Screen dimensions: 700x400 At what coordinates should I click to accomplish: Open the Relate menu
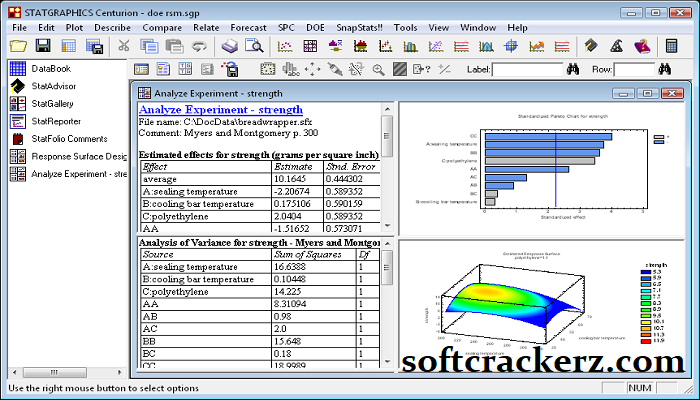pos(206,28)
